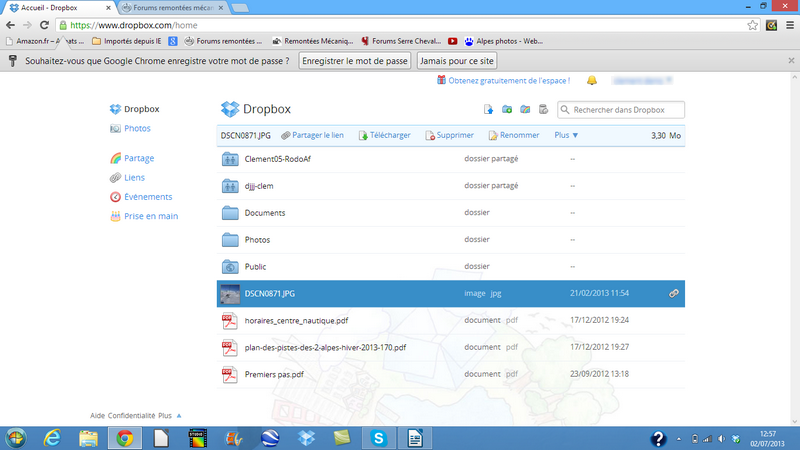Image resolution: width=800 pixels, height=450 pixels.
Task: Open the Confidentialité footer link
Action: coord(131,416)
